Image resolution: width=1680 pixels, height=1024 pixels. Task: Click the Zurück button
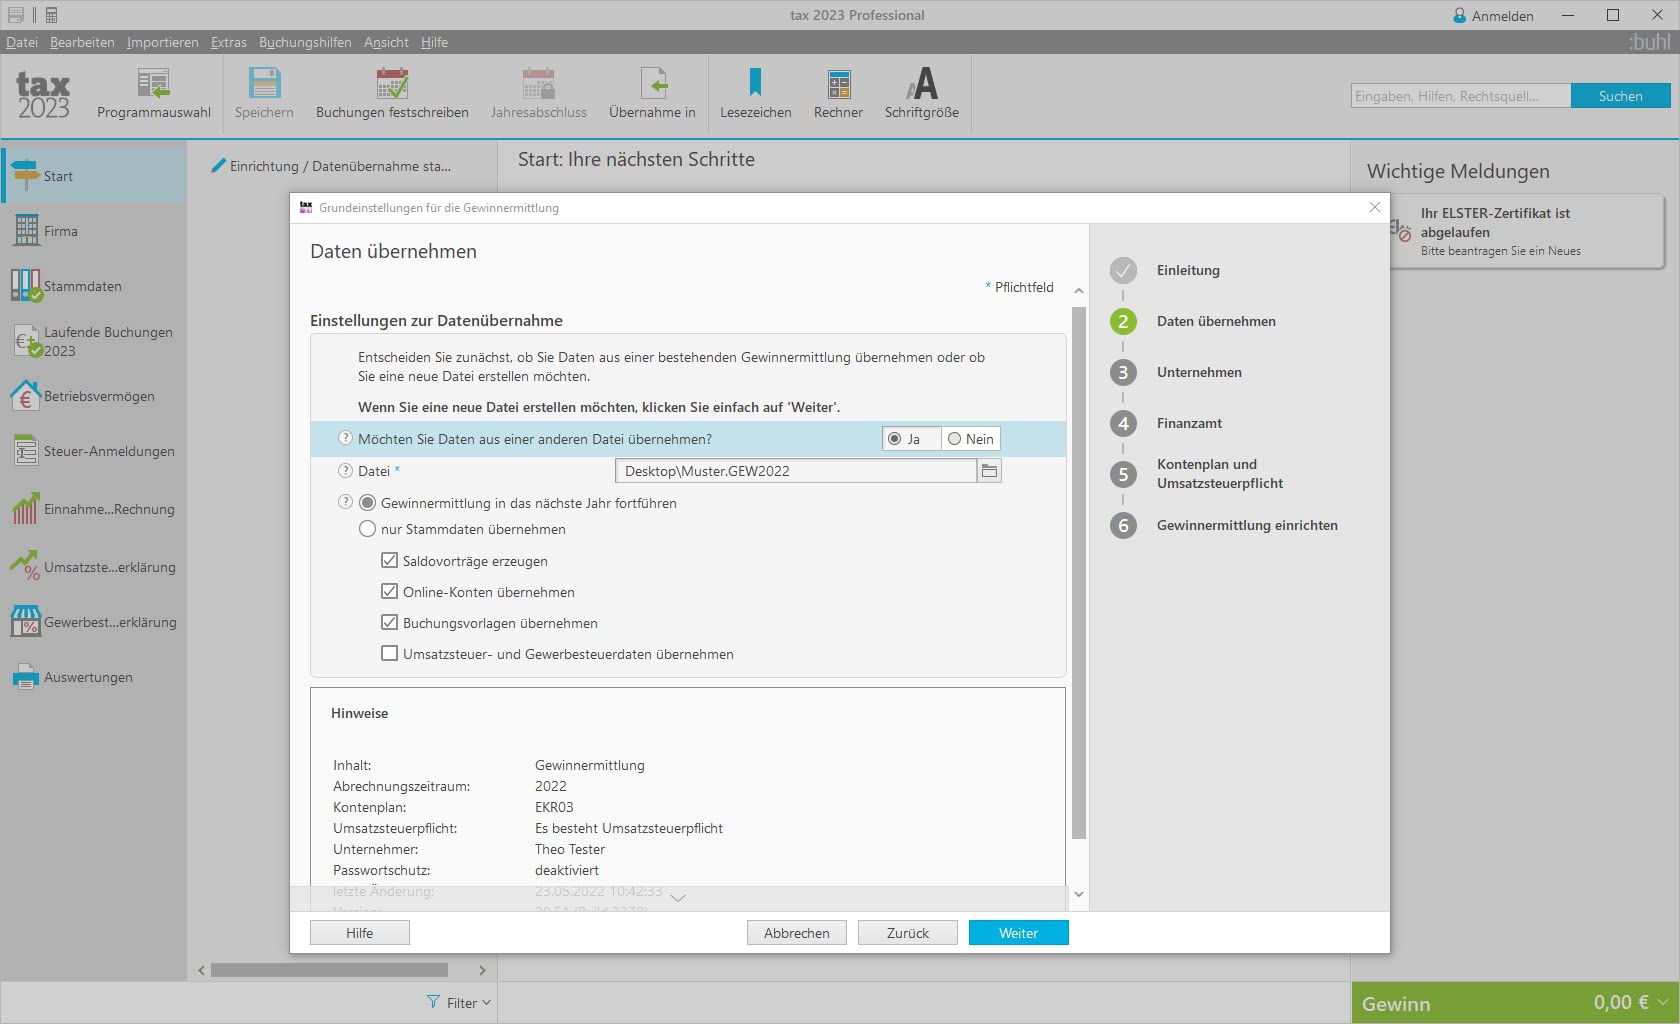[907, 933]
